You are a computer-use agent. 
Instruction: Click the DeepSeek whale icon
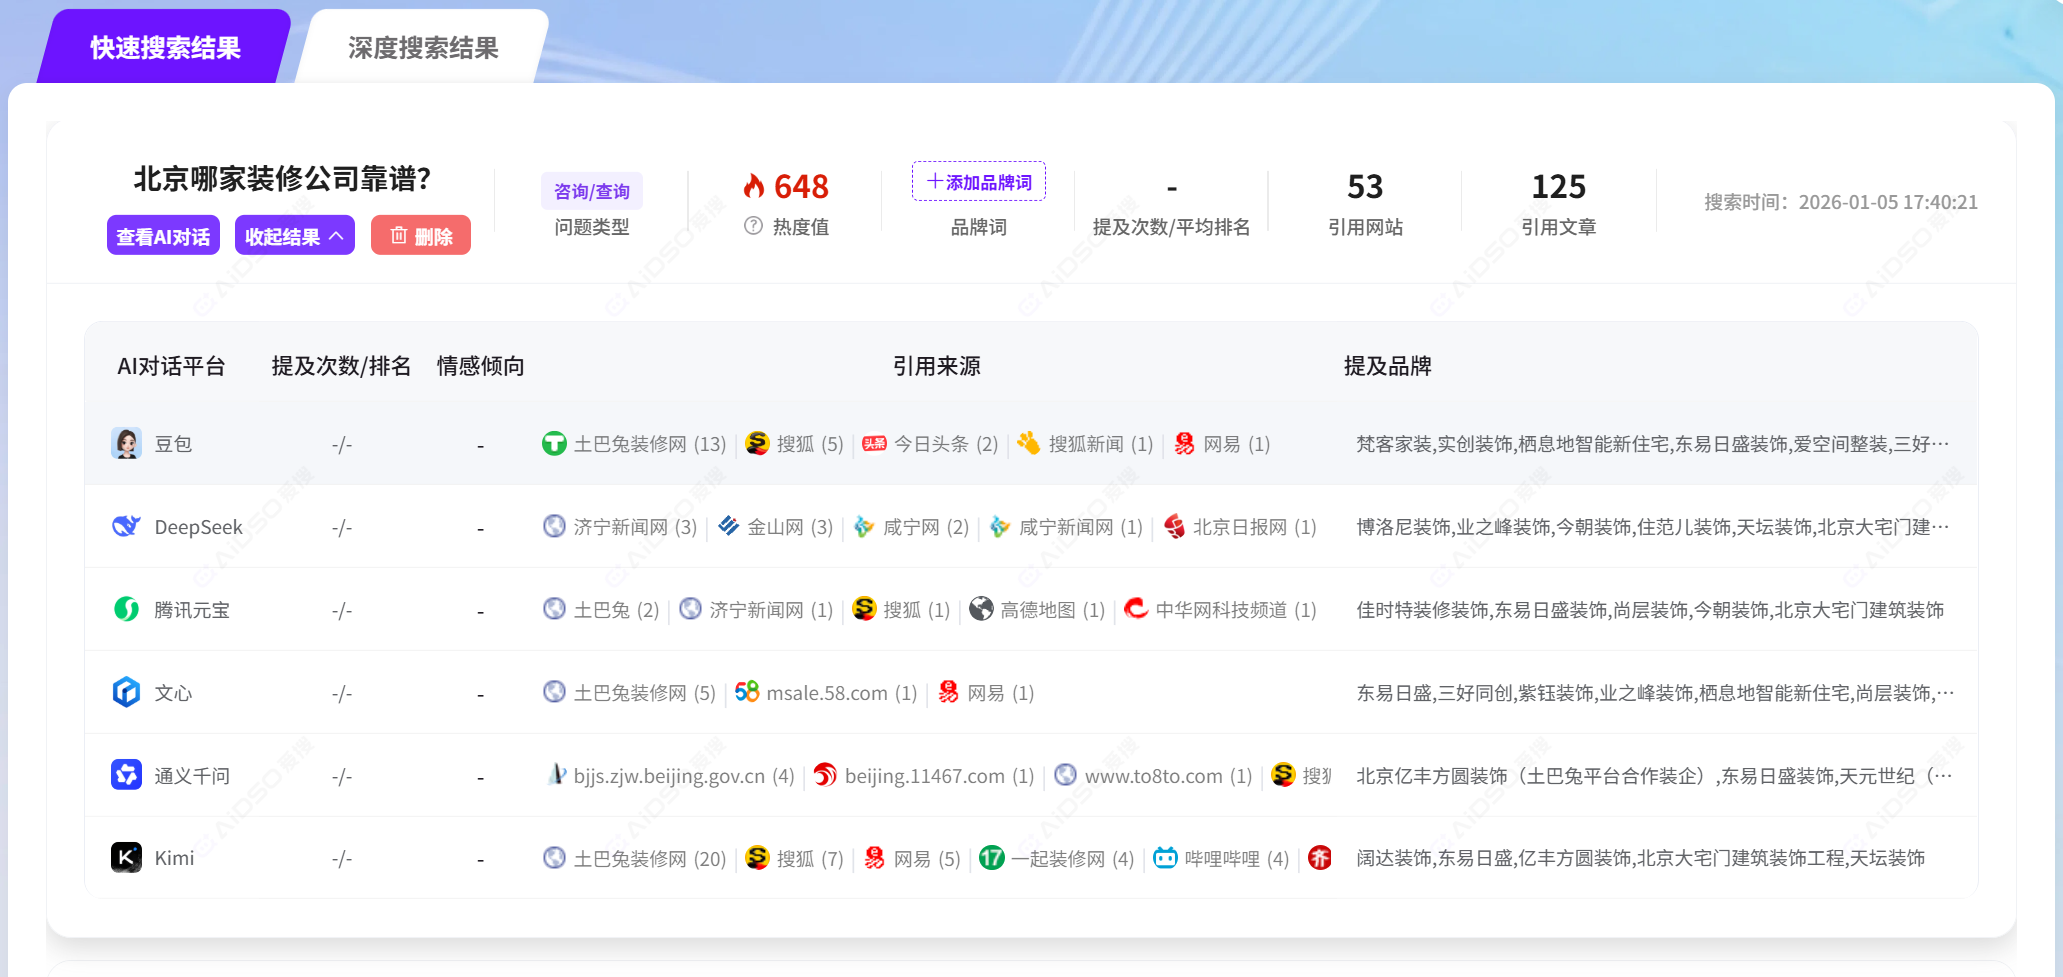coord(126,526)
